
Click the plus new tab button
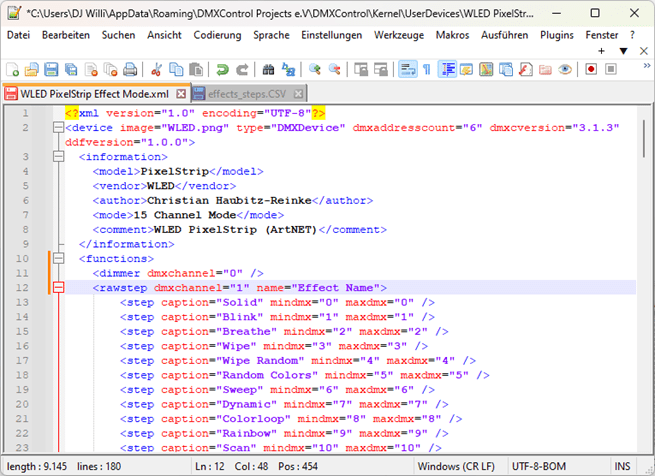[602, 51]
